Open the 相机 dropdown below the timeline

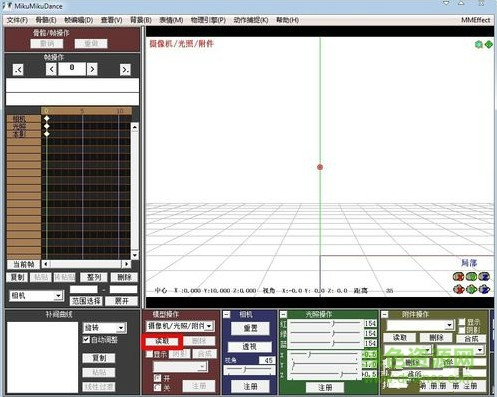click(x=59, y=295)
